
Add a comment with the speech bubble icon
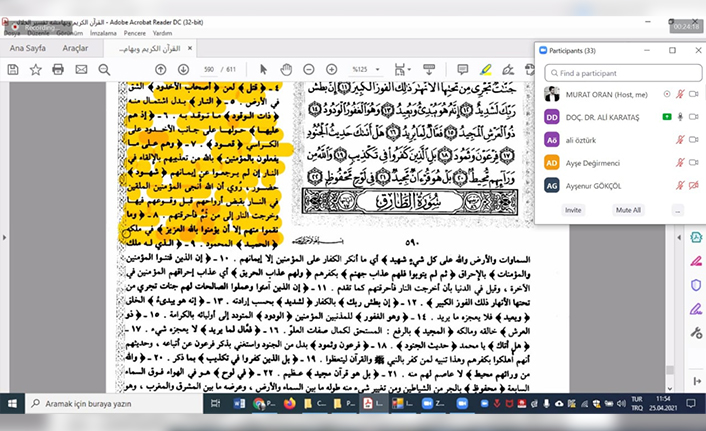click(462, 69)
